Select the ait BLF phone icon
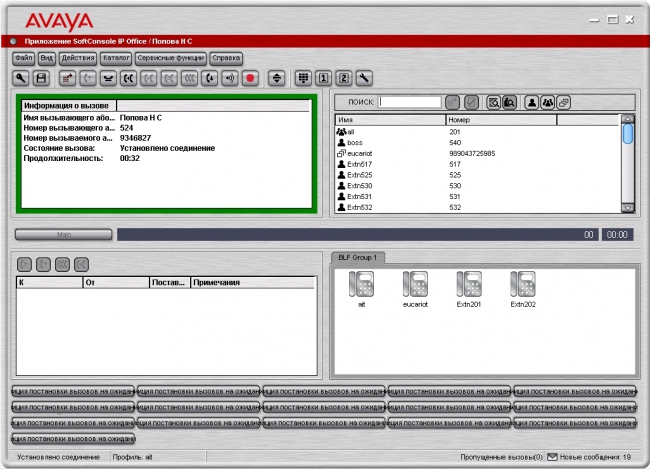The image size is (650, 469). click(x=361, y=289)
